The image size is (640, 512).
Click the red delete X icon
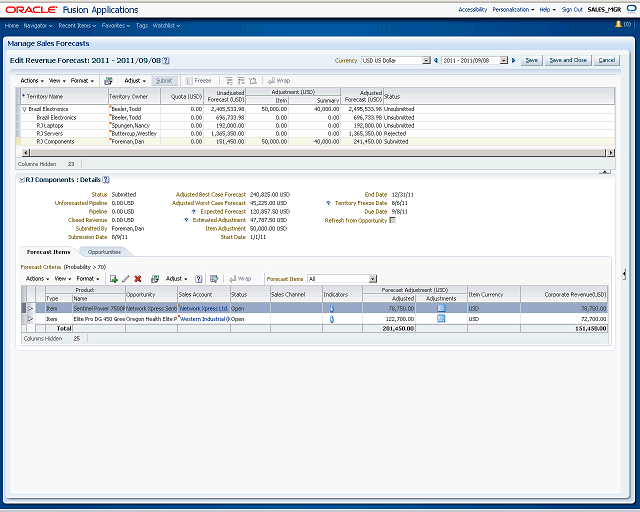tap(138, 279)
